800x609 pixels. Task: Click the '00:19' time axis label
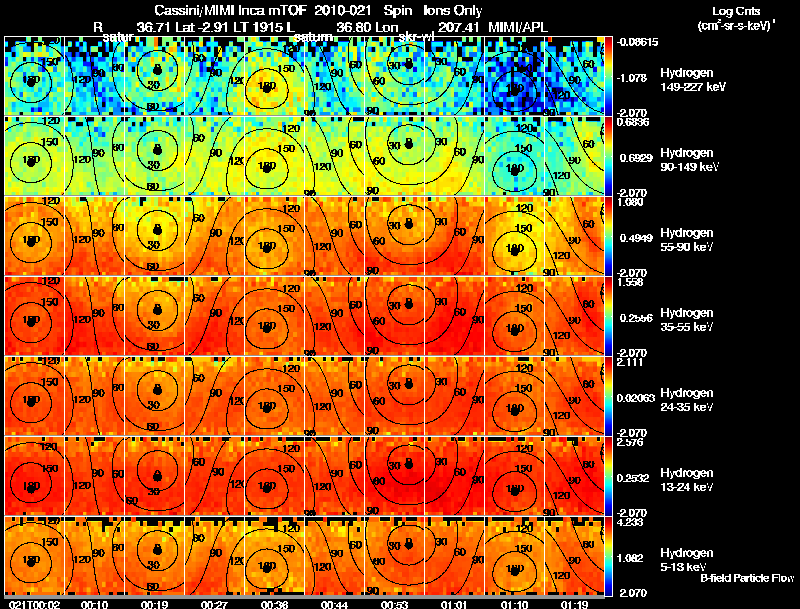click(154, 604)
